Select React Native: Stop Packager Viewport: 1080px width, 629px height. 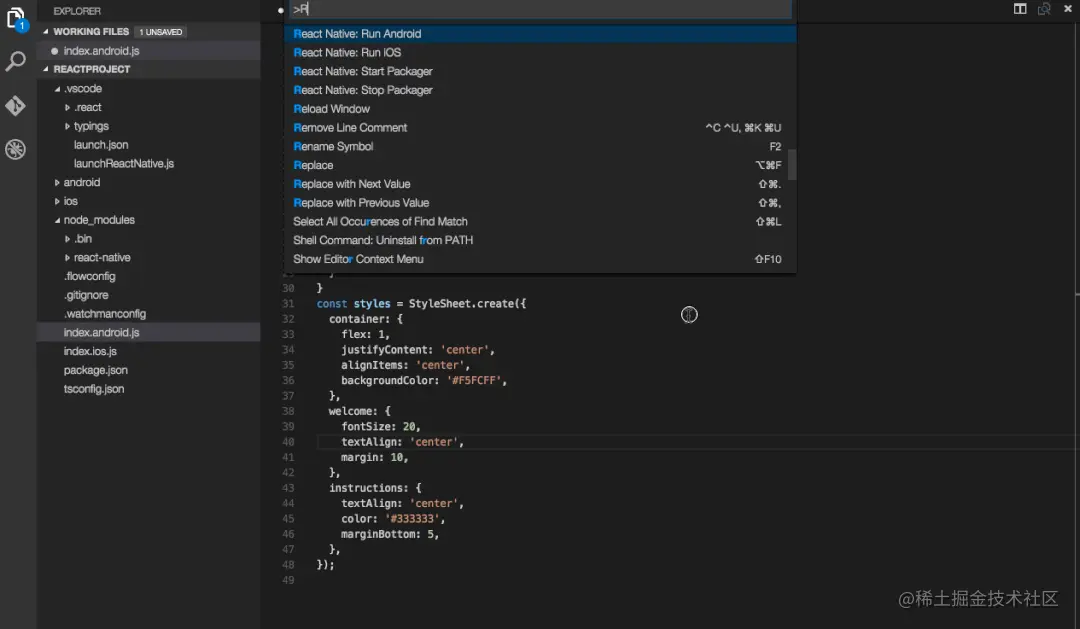pyautogui.click(x=540, y=90)
